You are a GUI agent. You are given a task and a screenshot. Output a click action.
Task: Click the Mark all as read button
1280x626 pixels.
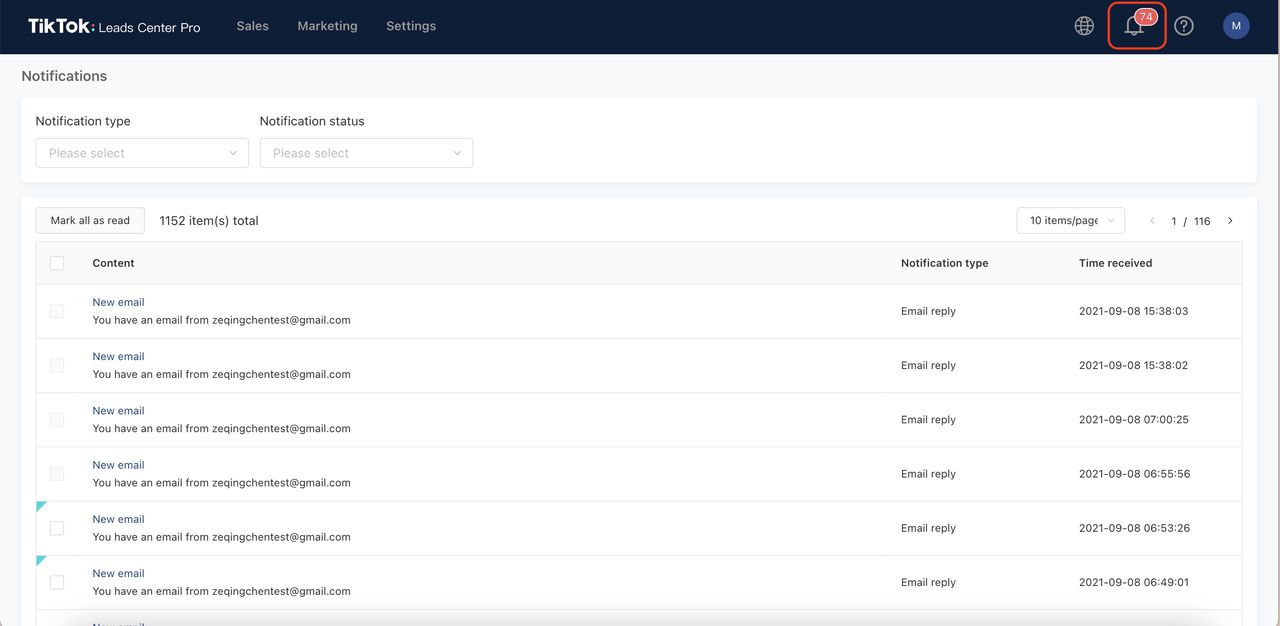(89, 220)
